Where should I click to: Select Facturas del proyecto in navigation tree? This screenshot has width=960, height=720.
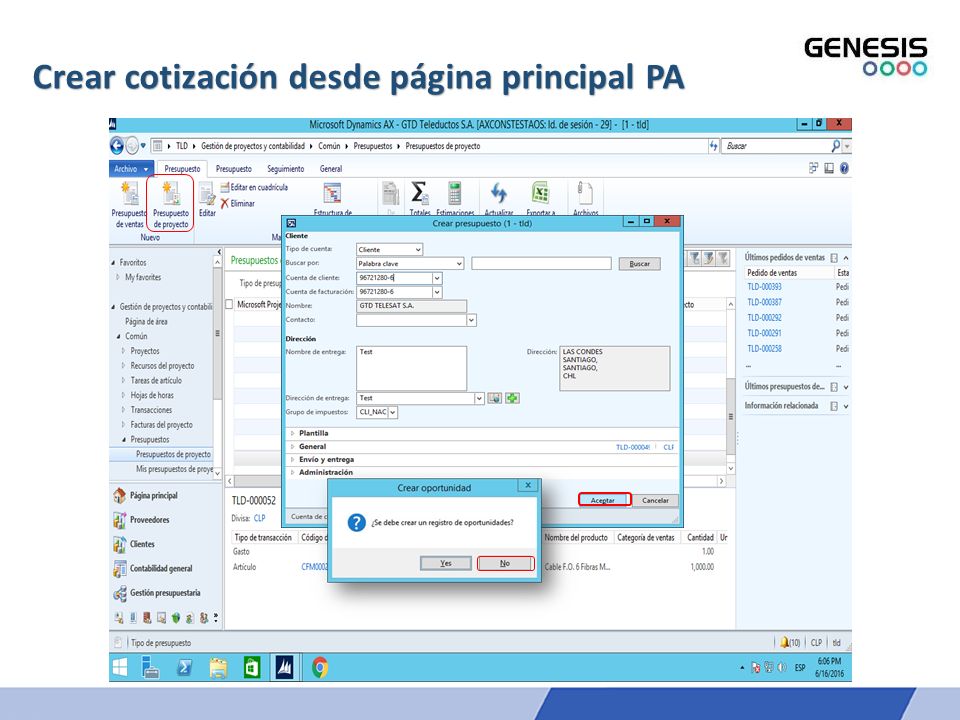tap(161, 424)
